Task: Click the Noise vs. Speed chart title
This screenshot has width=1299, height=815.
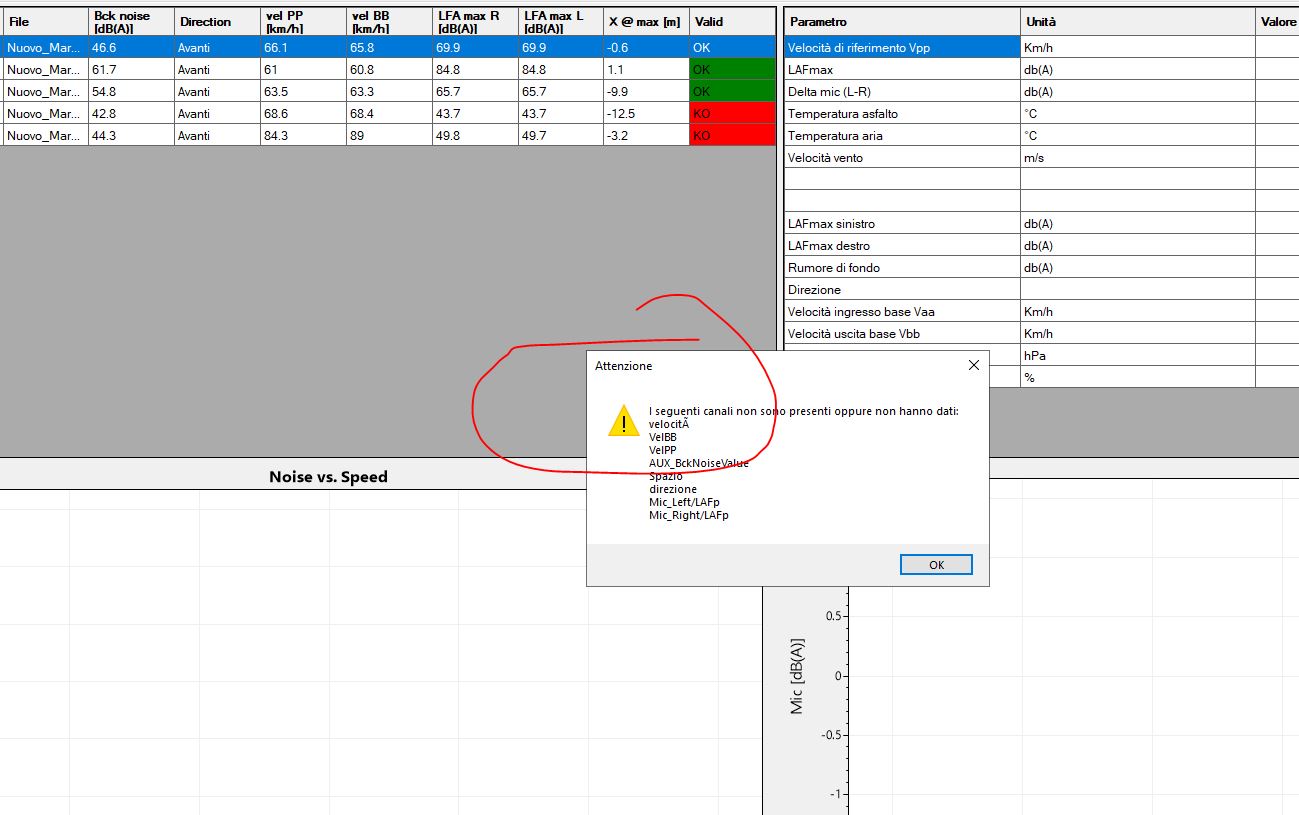Action: pos(328,477)
